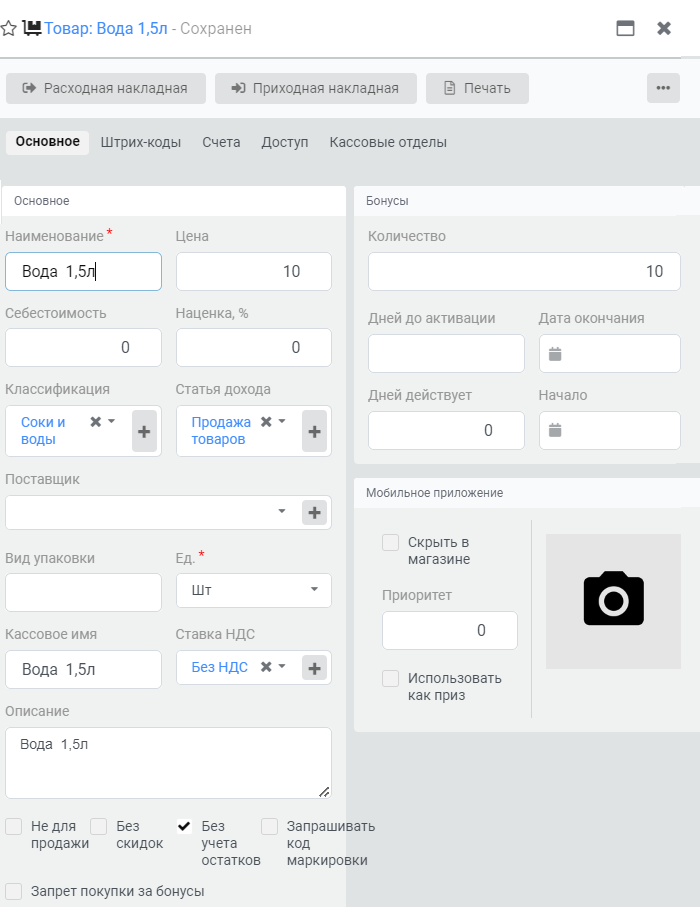Open Товар: Вода 1,5л title link
Viewport: 700px width, 907px height.
[106, 28]
